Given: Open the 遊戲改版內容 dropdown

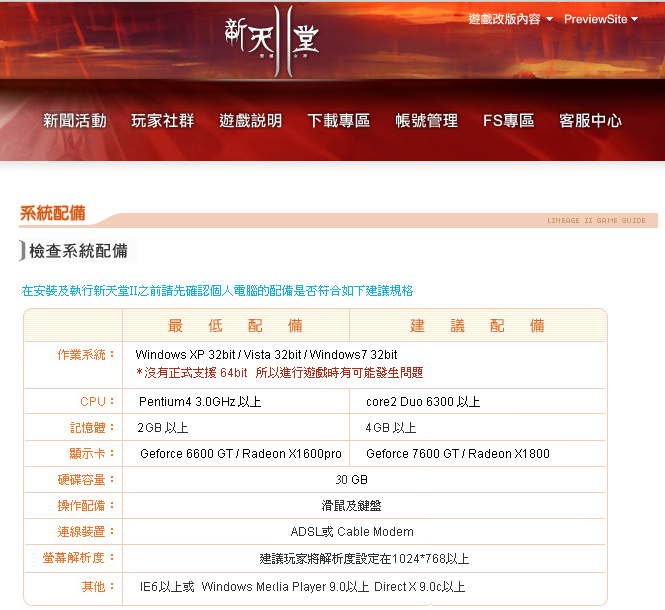Looking at the screenshot, I should tap(511, 19).
